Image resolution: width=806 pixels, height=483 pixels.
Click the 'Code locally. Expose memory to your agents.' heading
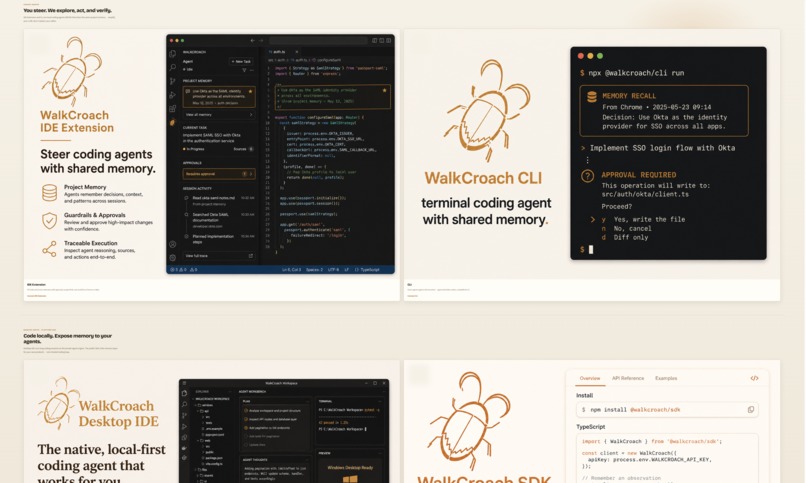pyautogui.click(x=67, y=339)
